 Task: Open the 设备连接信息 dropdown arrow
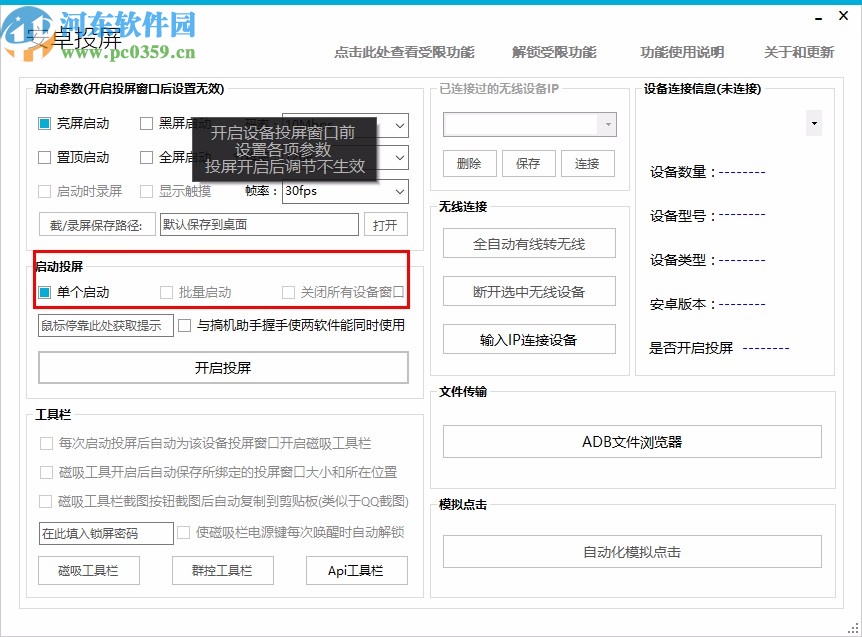(x=813, y=122)
